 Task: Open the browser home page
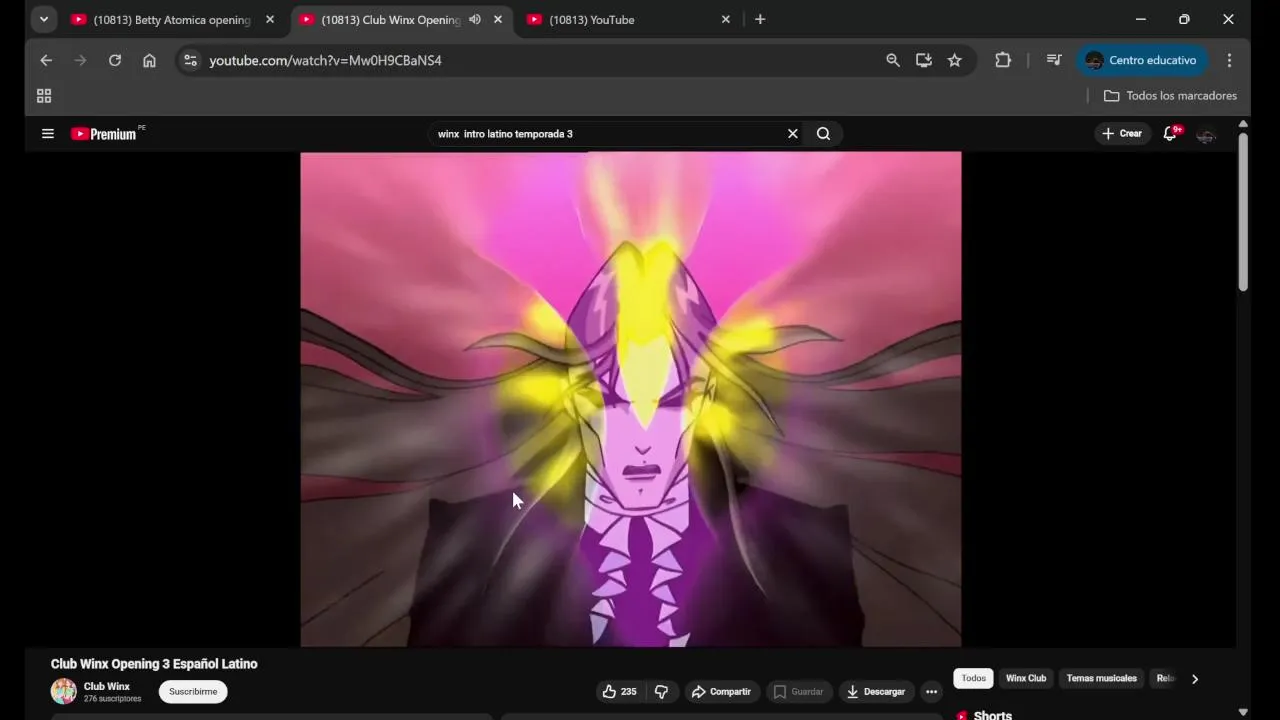[x=149, y=60]
